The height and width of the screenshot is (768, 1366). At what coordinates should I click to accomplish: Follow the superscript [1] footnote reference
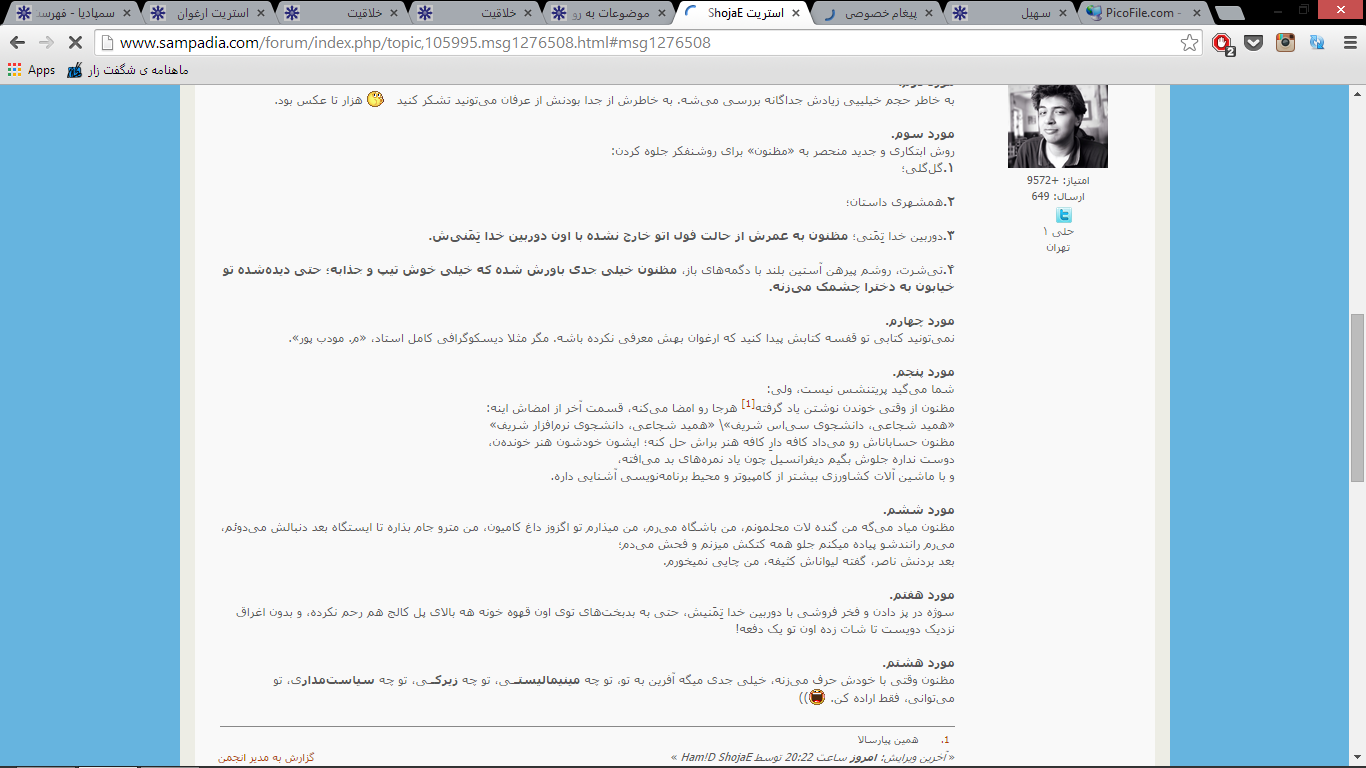coord(748,405)
